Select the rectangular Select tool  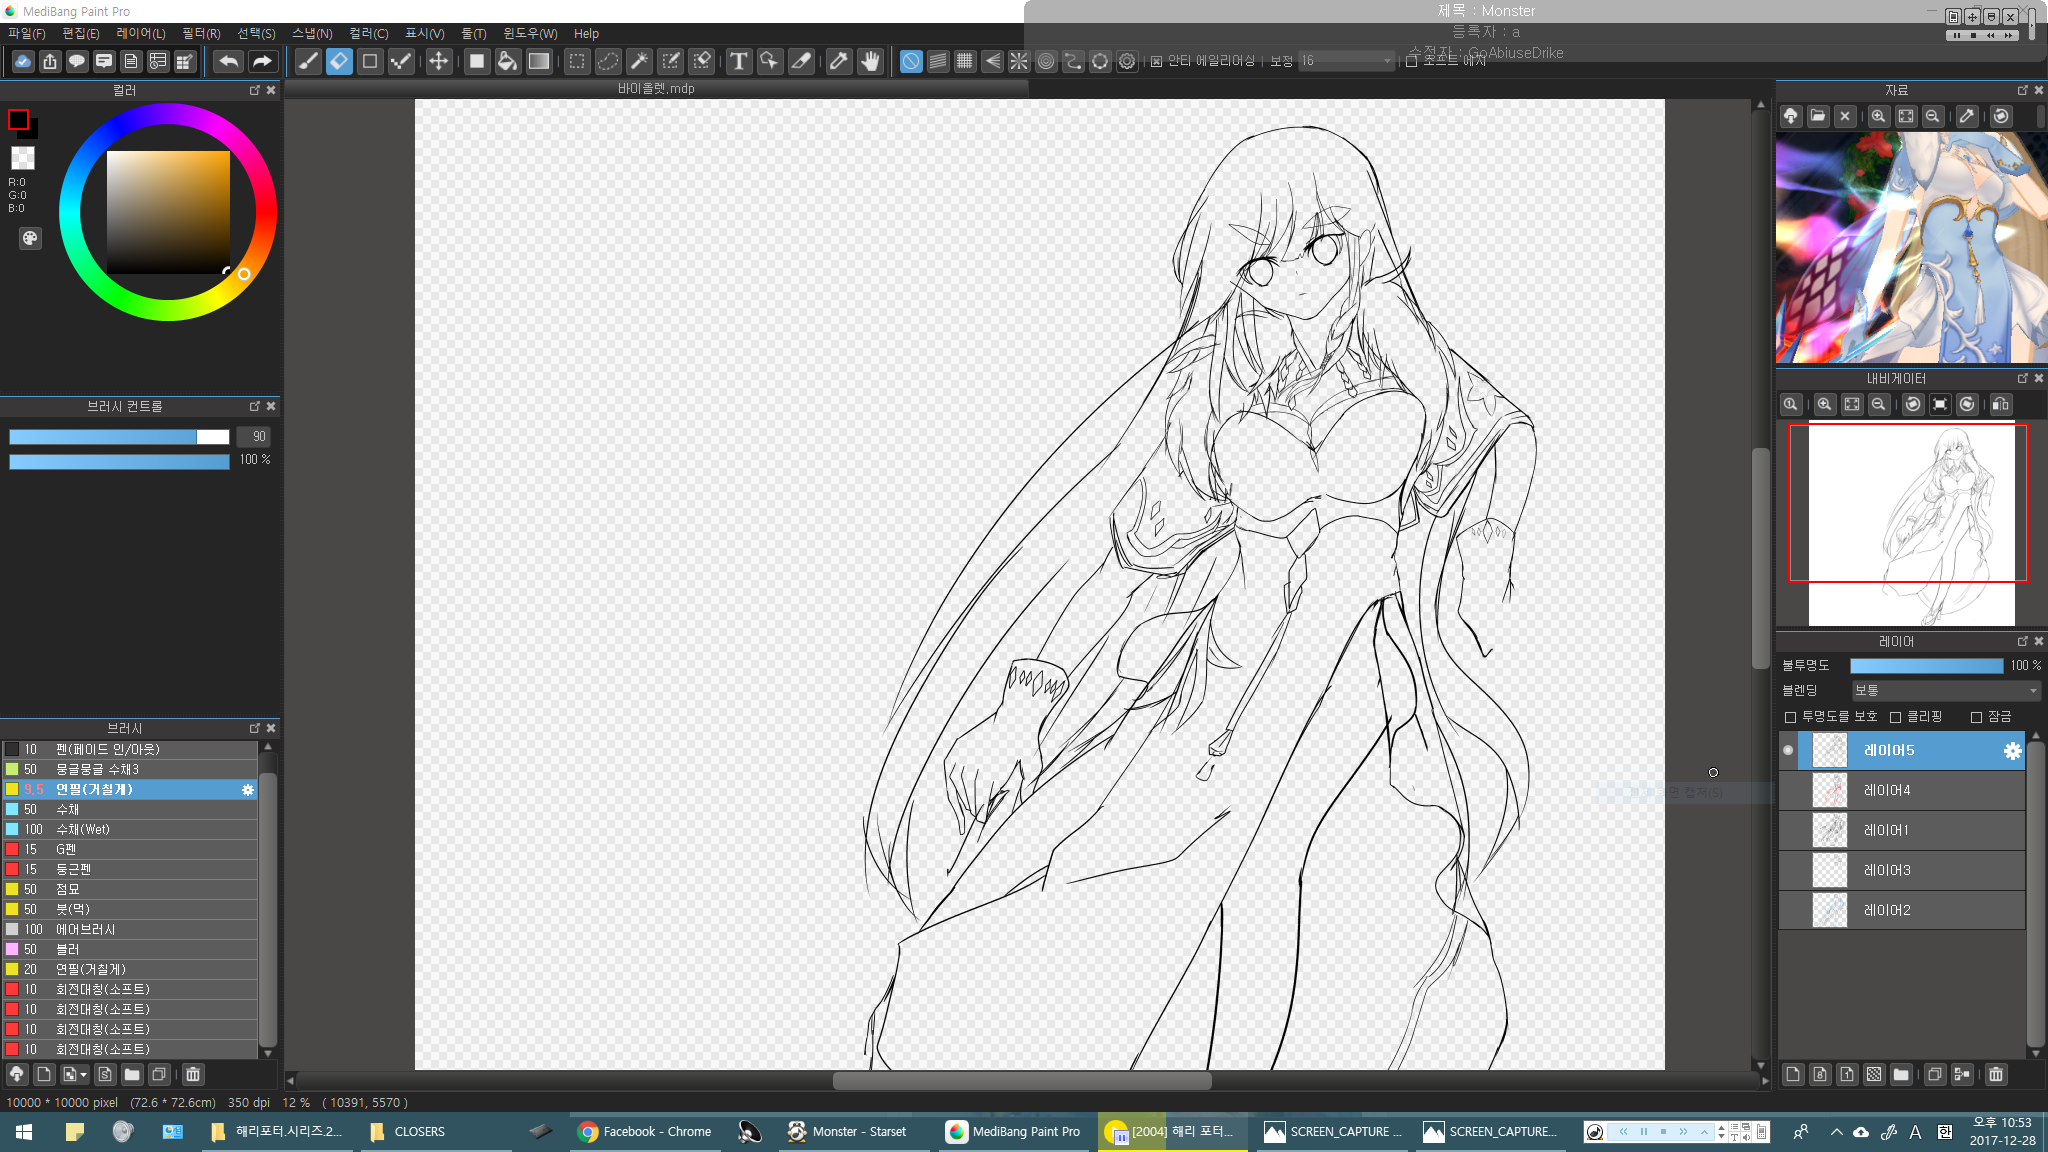pyautogui.click(x=577, y=62)
